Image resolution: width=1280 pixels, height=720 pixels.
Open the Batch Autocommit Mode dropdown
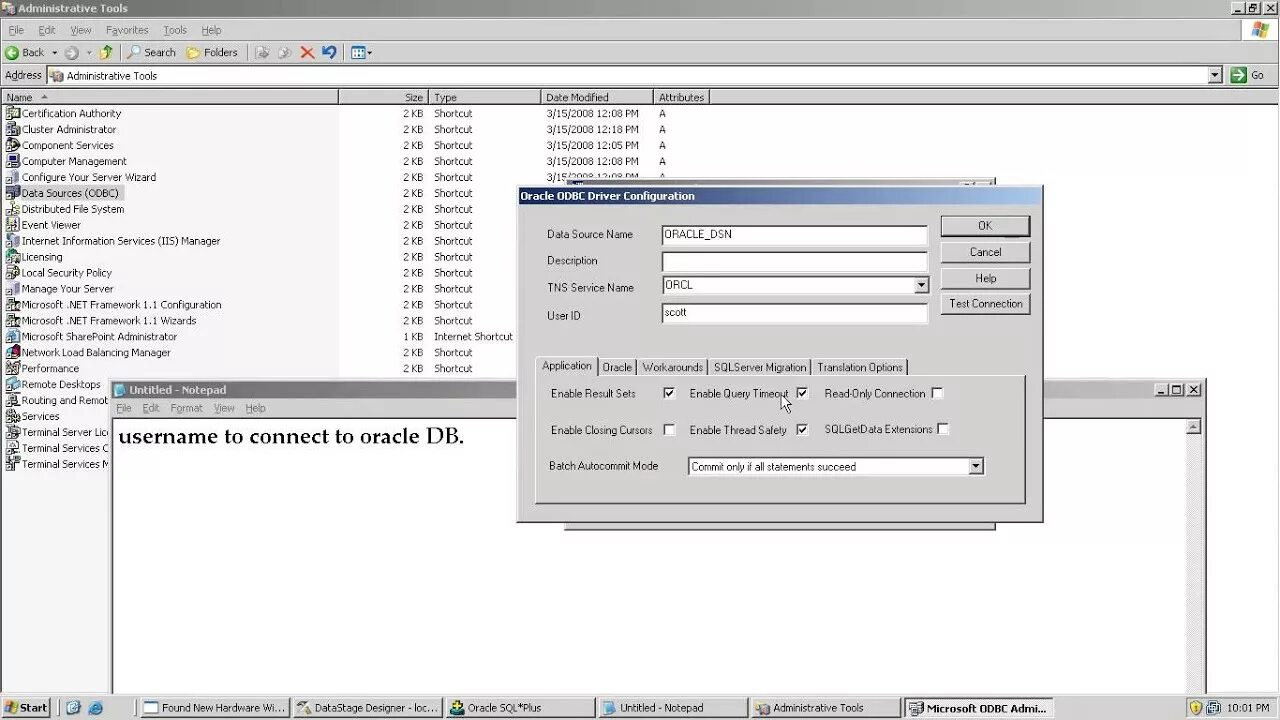pyautogui.click(x=976, y=467)
